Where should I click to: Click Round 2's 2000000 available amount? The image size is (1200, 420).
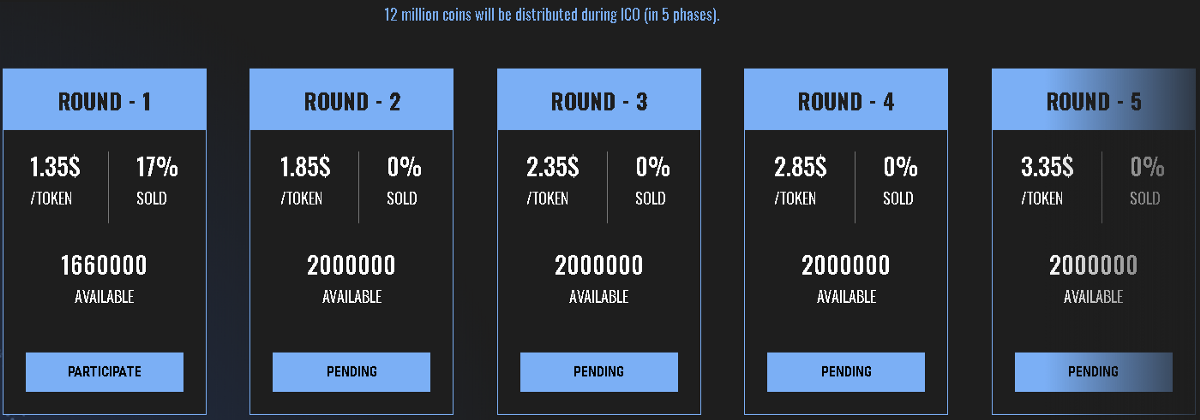351,266
